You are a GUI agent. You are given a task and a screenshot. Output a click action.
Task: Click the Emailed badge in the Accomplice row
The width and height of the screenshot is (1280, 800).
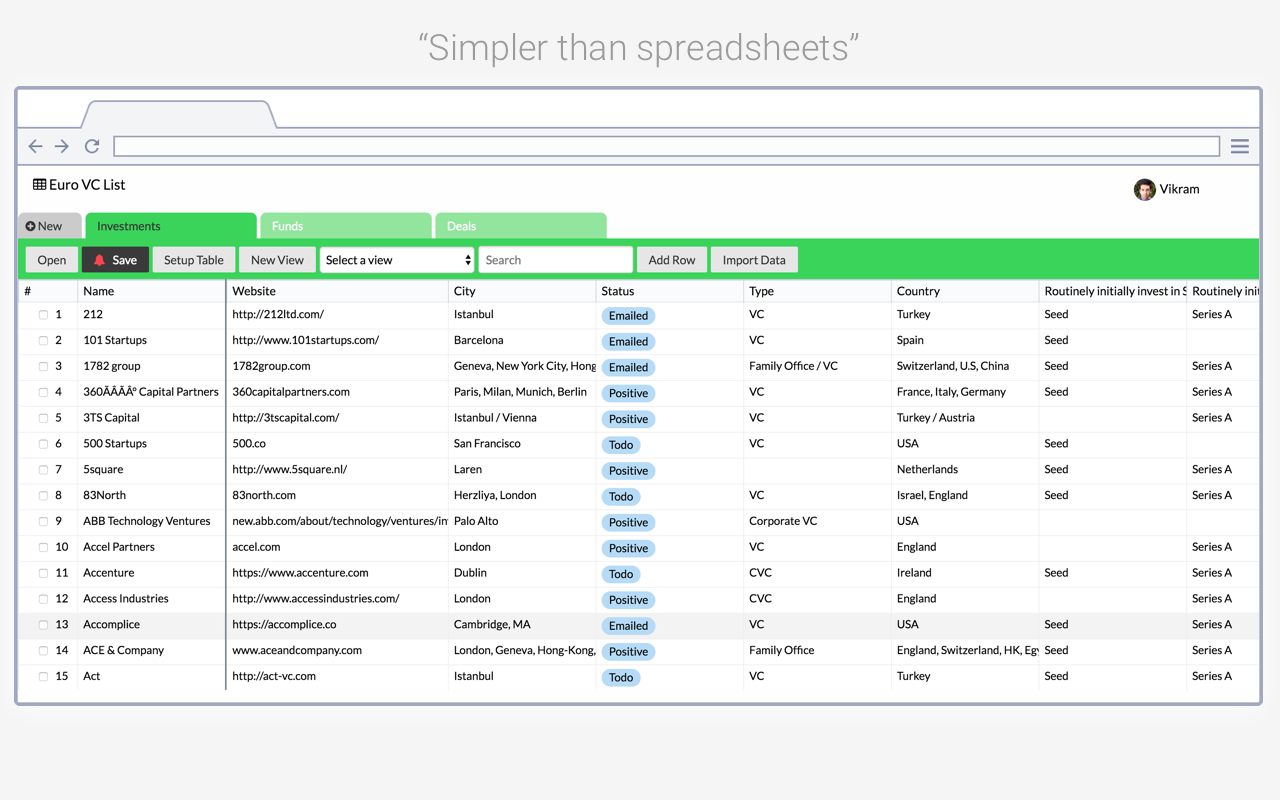(x=628, y=626)
